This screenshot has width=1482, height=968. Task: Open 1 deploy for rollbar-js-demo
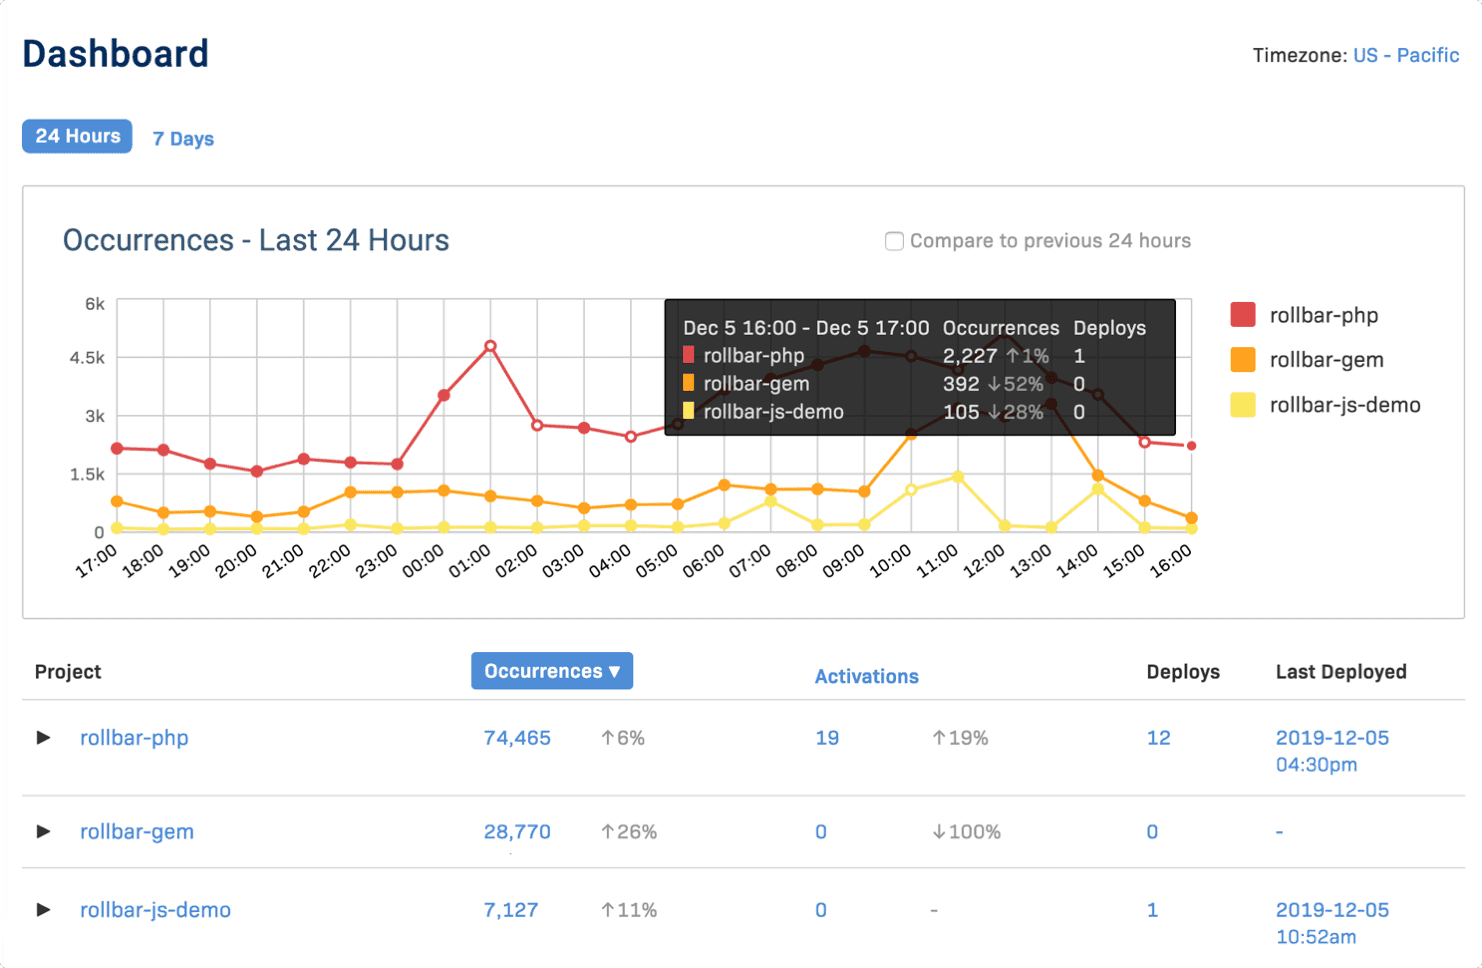pyautogui.click(x=1152, y=910)
